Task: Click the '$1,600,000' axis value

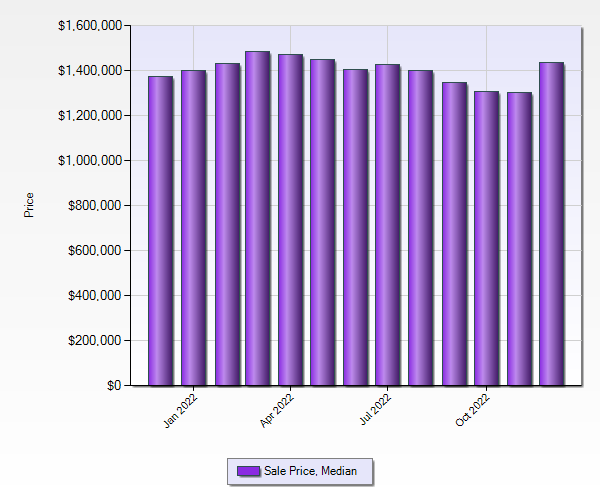Action: 90,26
